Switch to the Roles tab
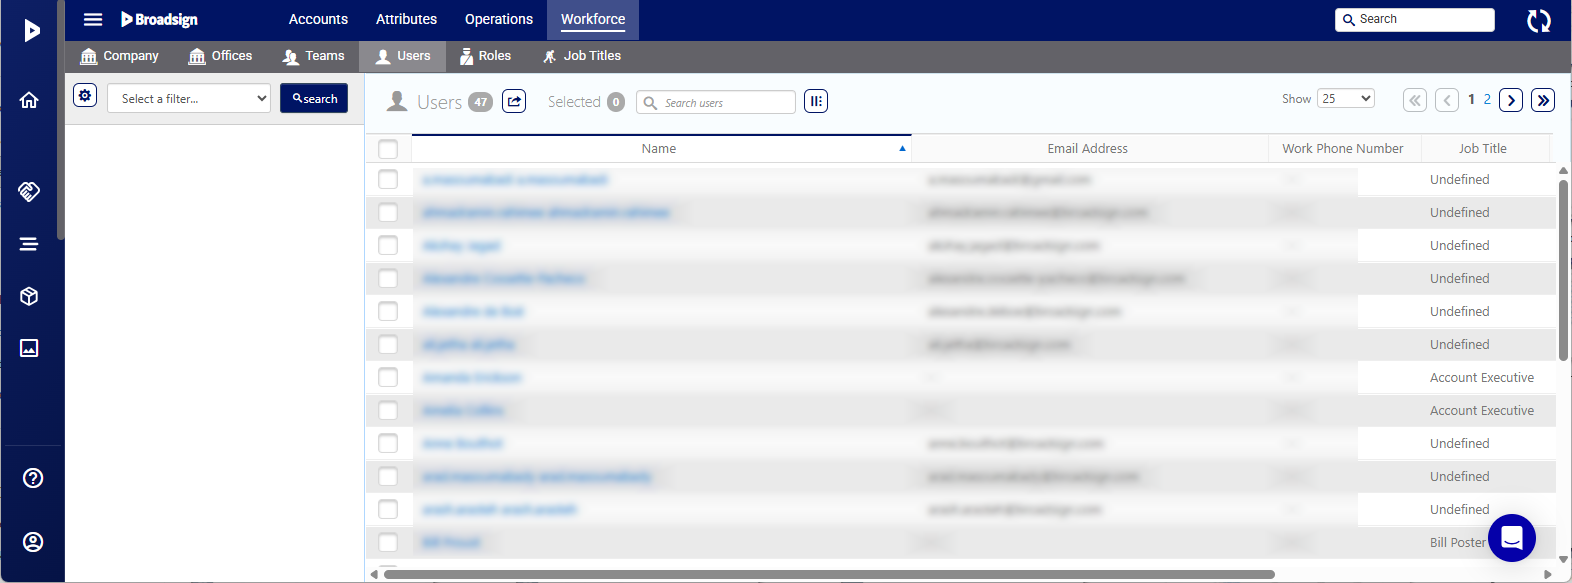The width and height of the screenshot is (1572, 583). coord(485,56)
